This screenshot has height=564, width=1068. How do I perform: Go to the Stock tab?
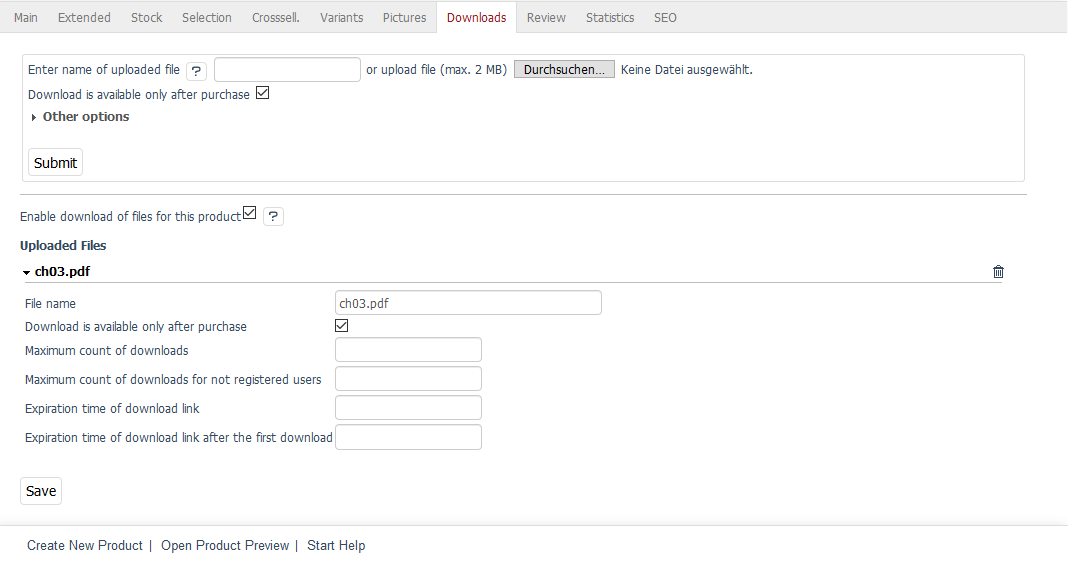(x=146, y=17)
